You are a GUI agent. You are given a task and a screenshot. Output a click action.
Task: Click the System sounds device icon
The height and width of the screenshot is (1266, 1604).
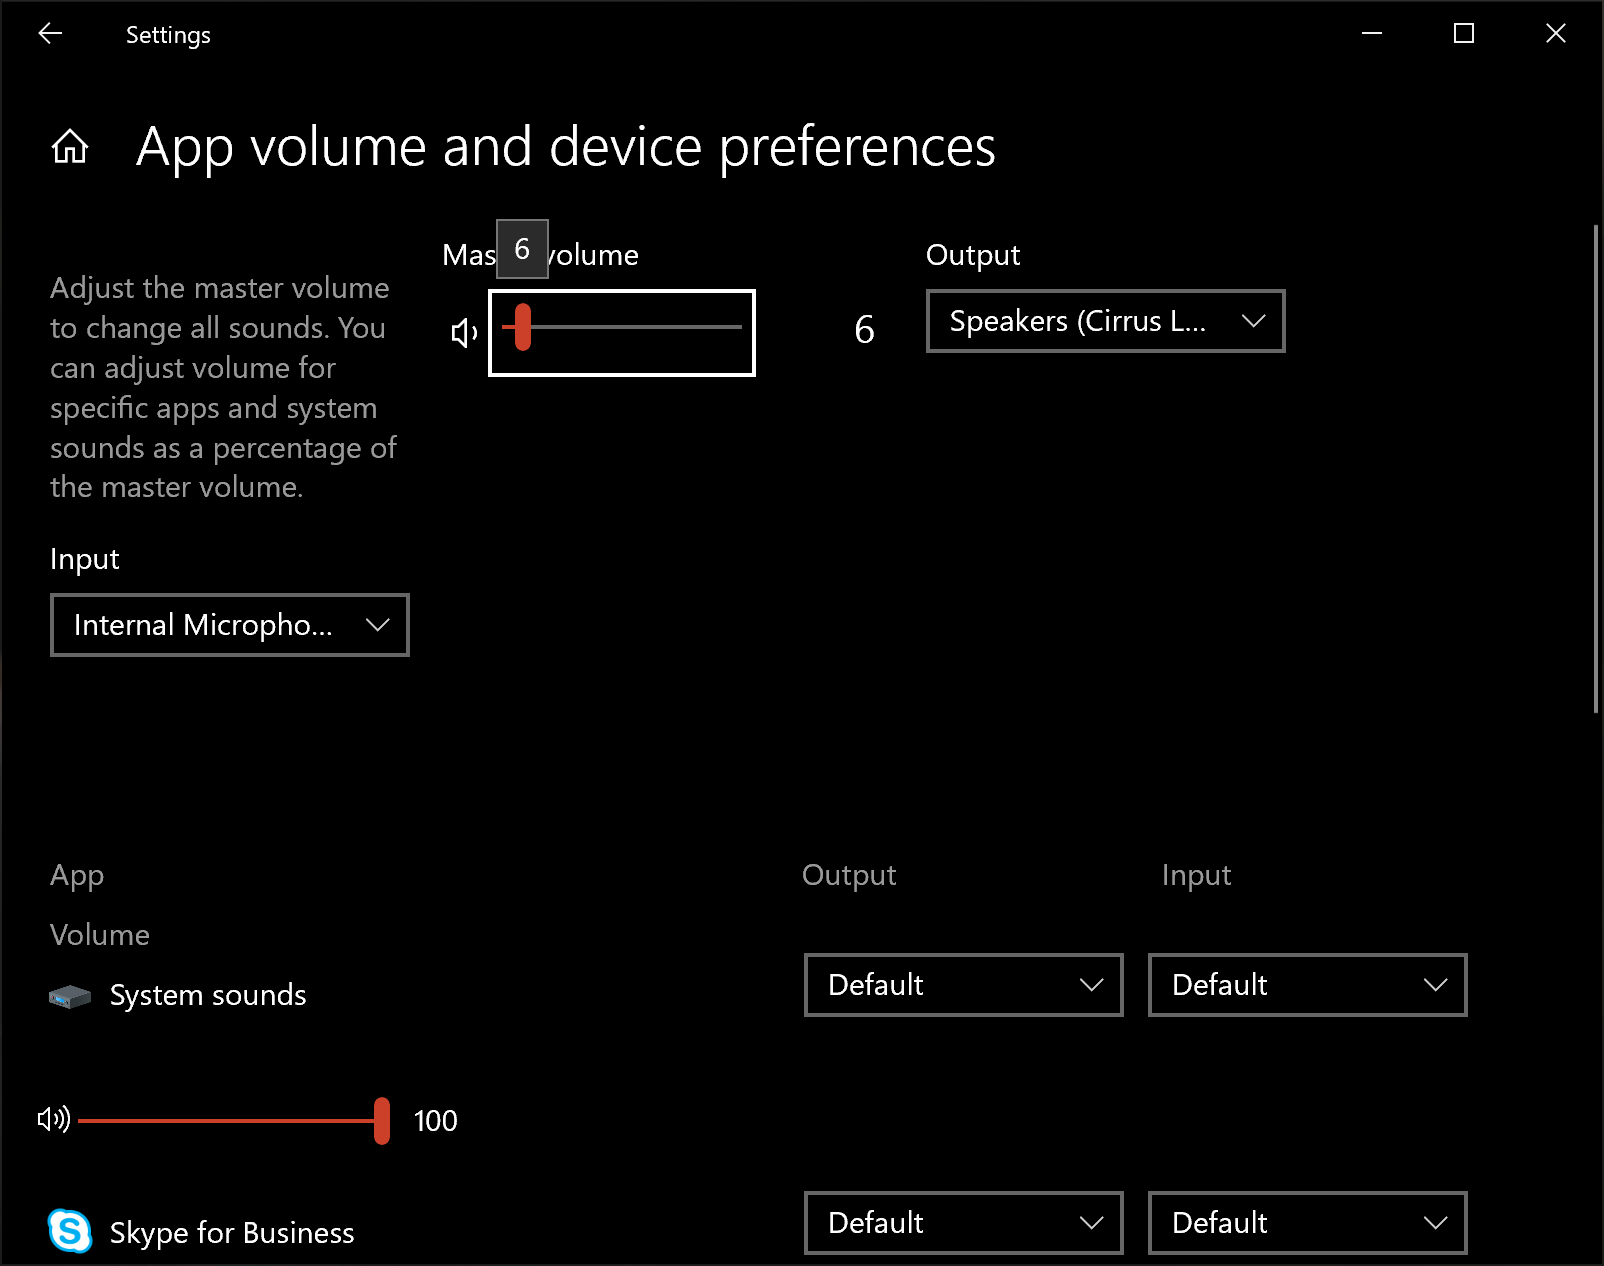70,996
